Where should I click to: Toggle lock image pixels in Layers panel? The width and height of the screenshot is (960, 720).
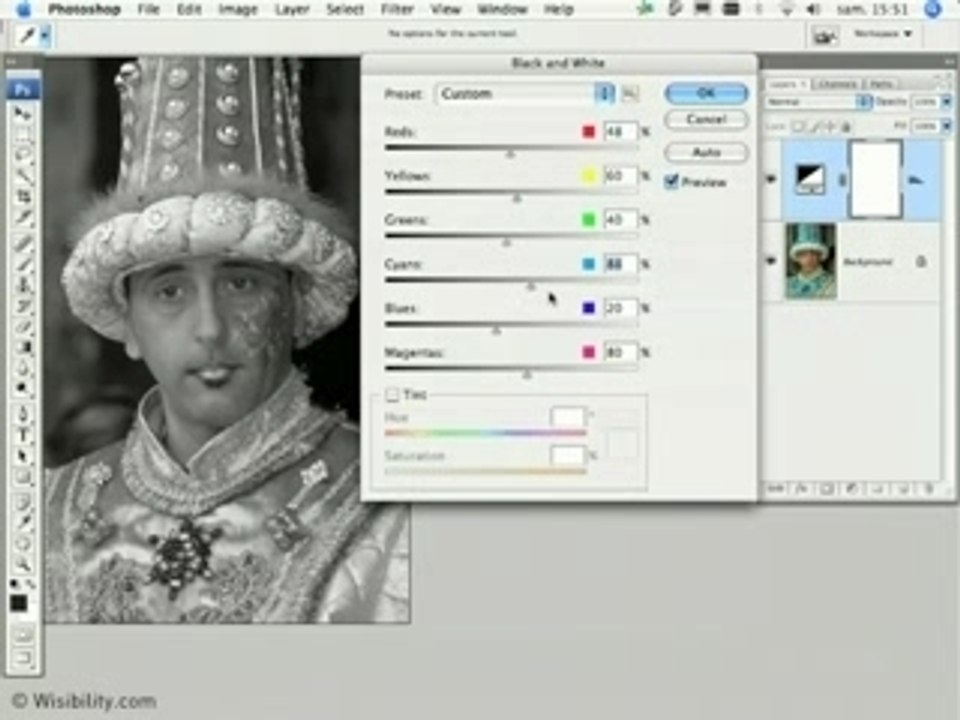tap(814, 127)
